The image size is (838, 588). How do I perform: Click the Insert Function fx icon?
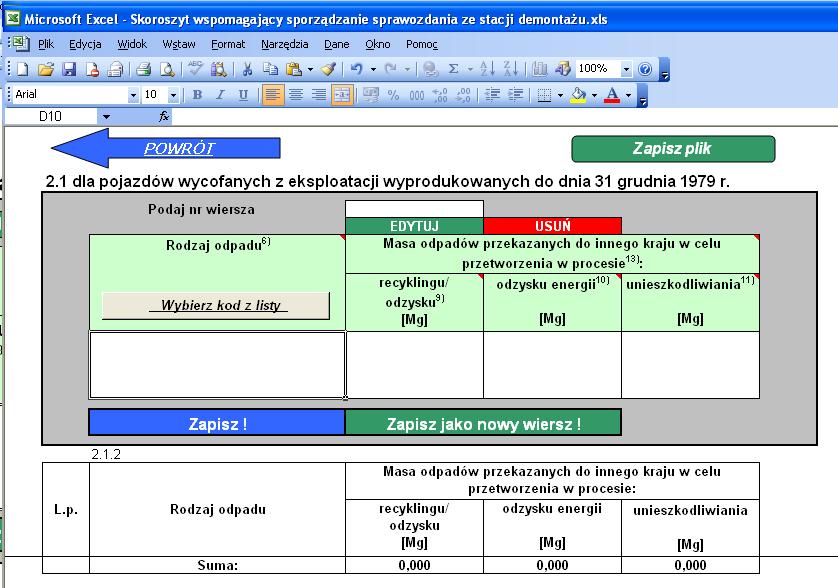(164, 116)
